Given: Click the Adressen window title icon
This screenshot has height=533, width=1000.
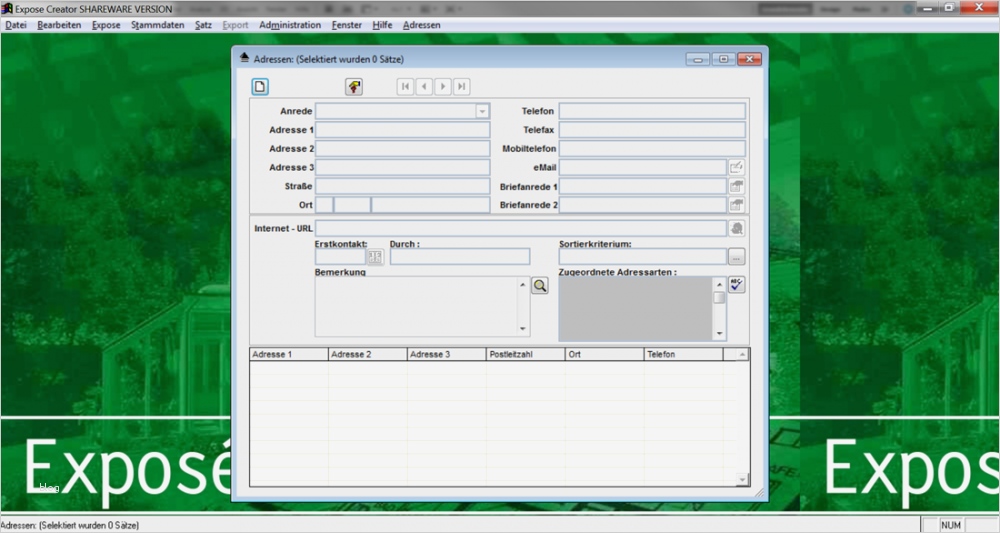Looking at the screenshot, I should pos(244,59).
